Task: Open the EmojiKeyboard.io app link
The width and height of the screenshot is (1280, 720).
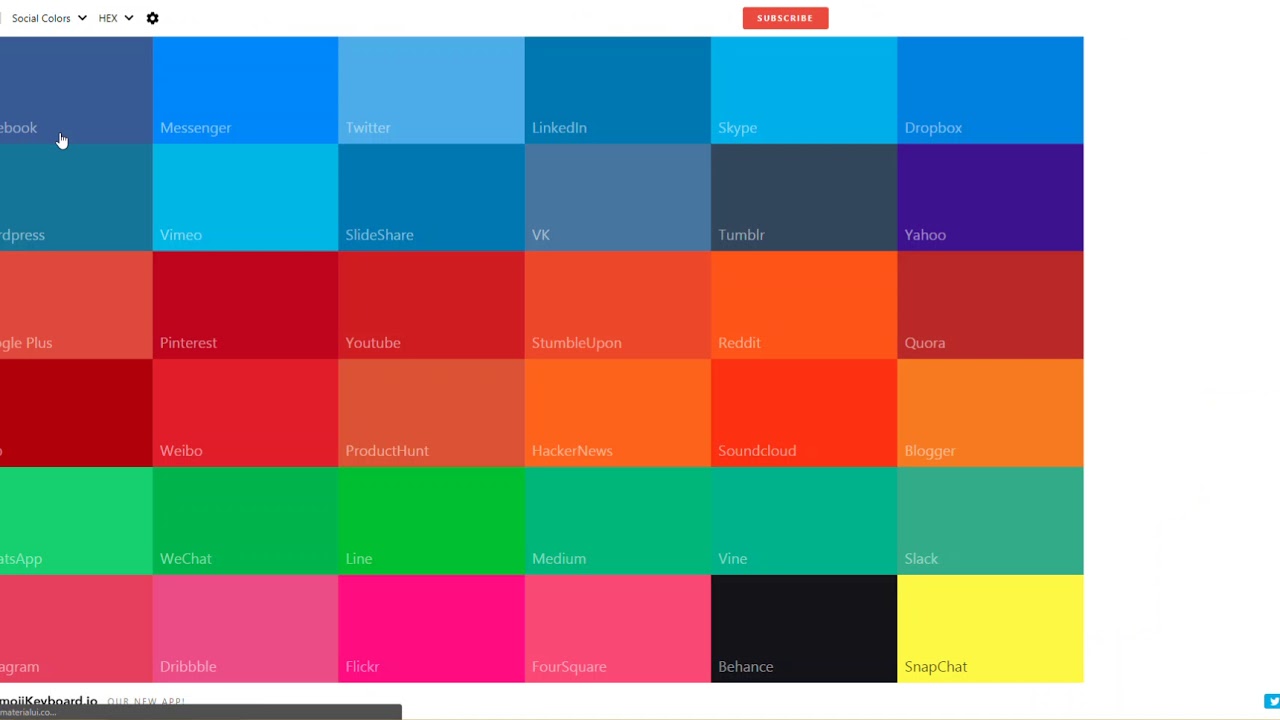Action: (48, 701)
